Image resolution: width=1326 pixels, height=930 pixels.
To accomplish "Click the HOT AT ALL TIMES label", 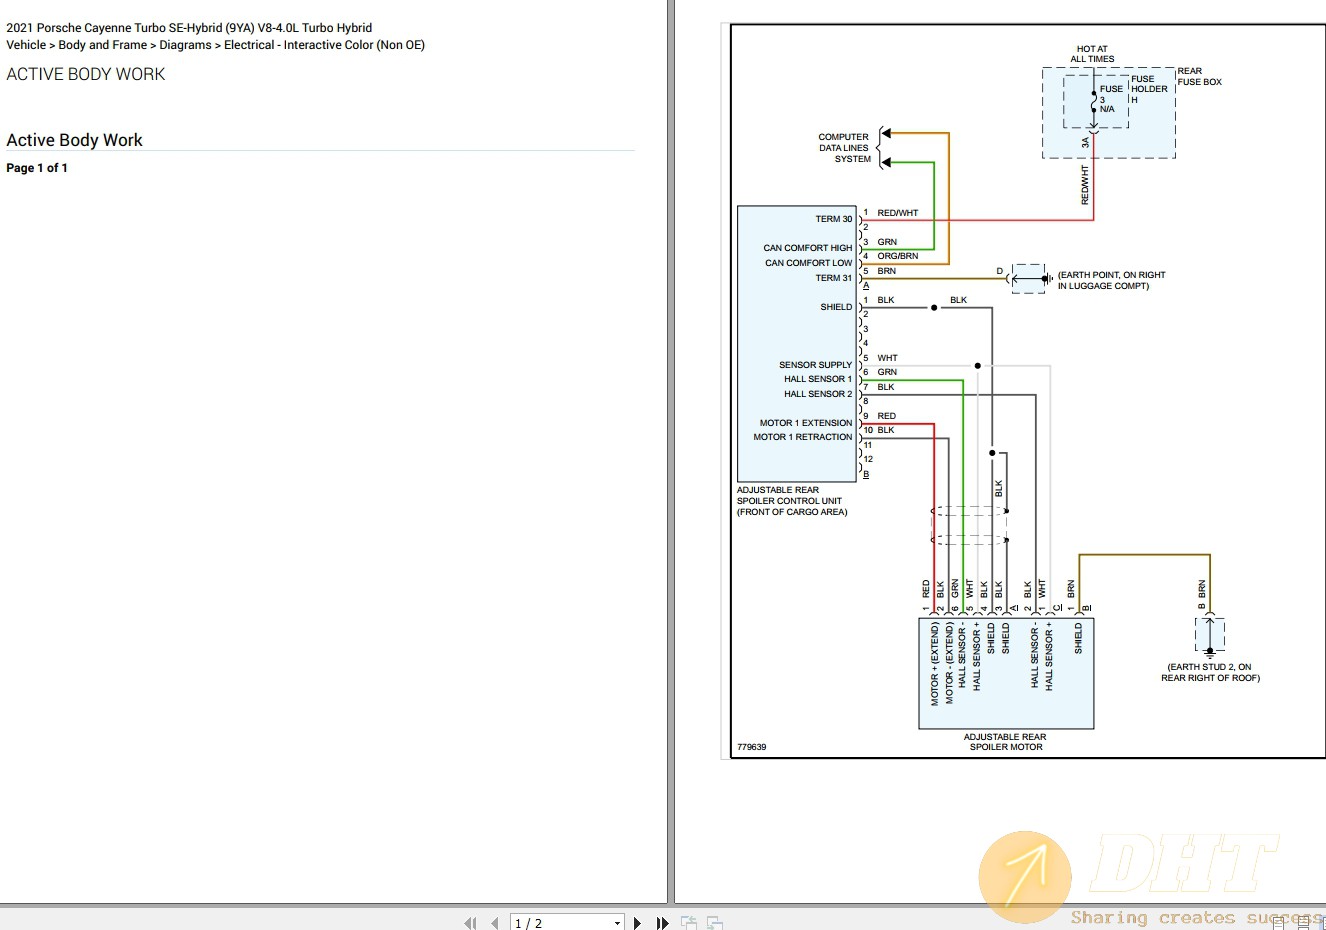I will [1092, 54].
